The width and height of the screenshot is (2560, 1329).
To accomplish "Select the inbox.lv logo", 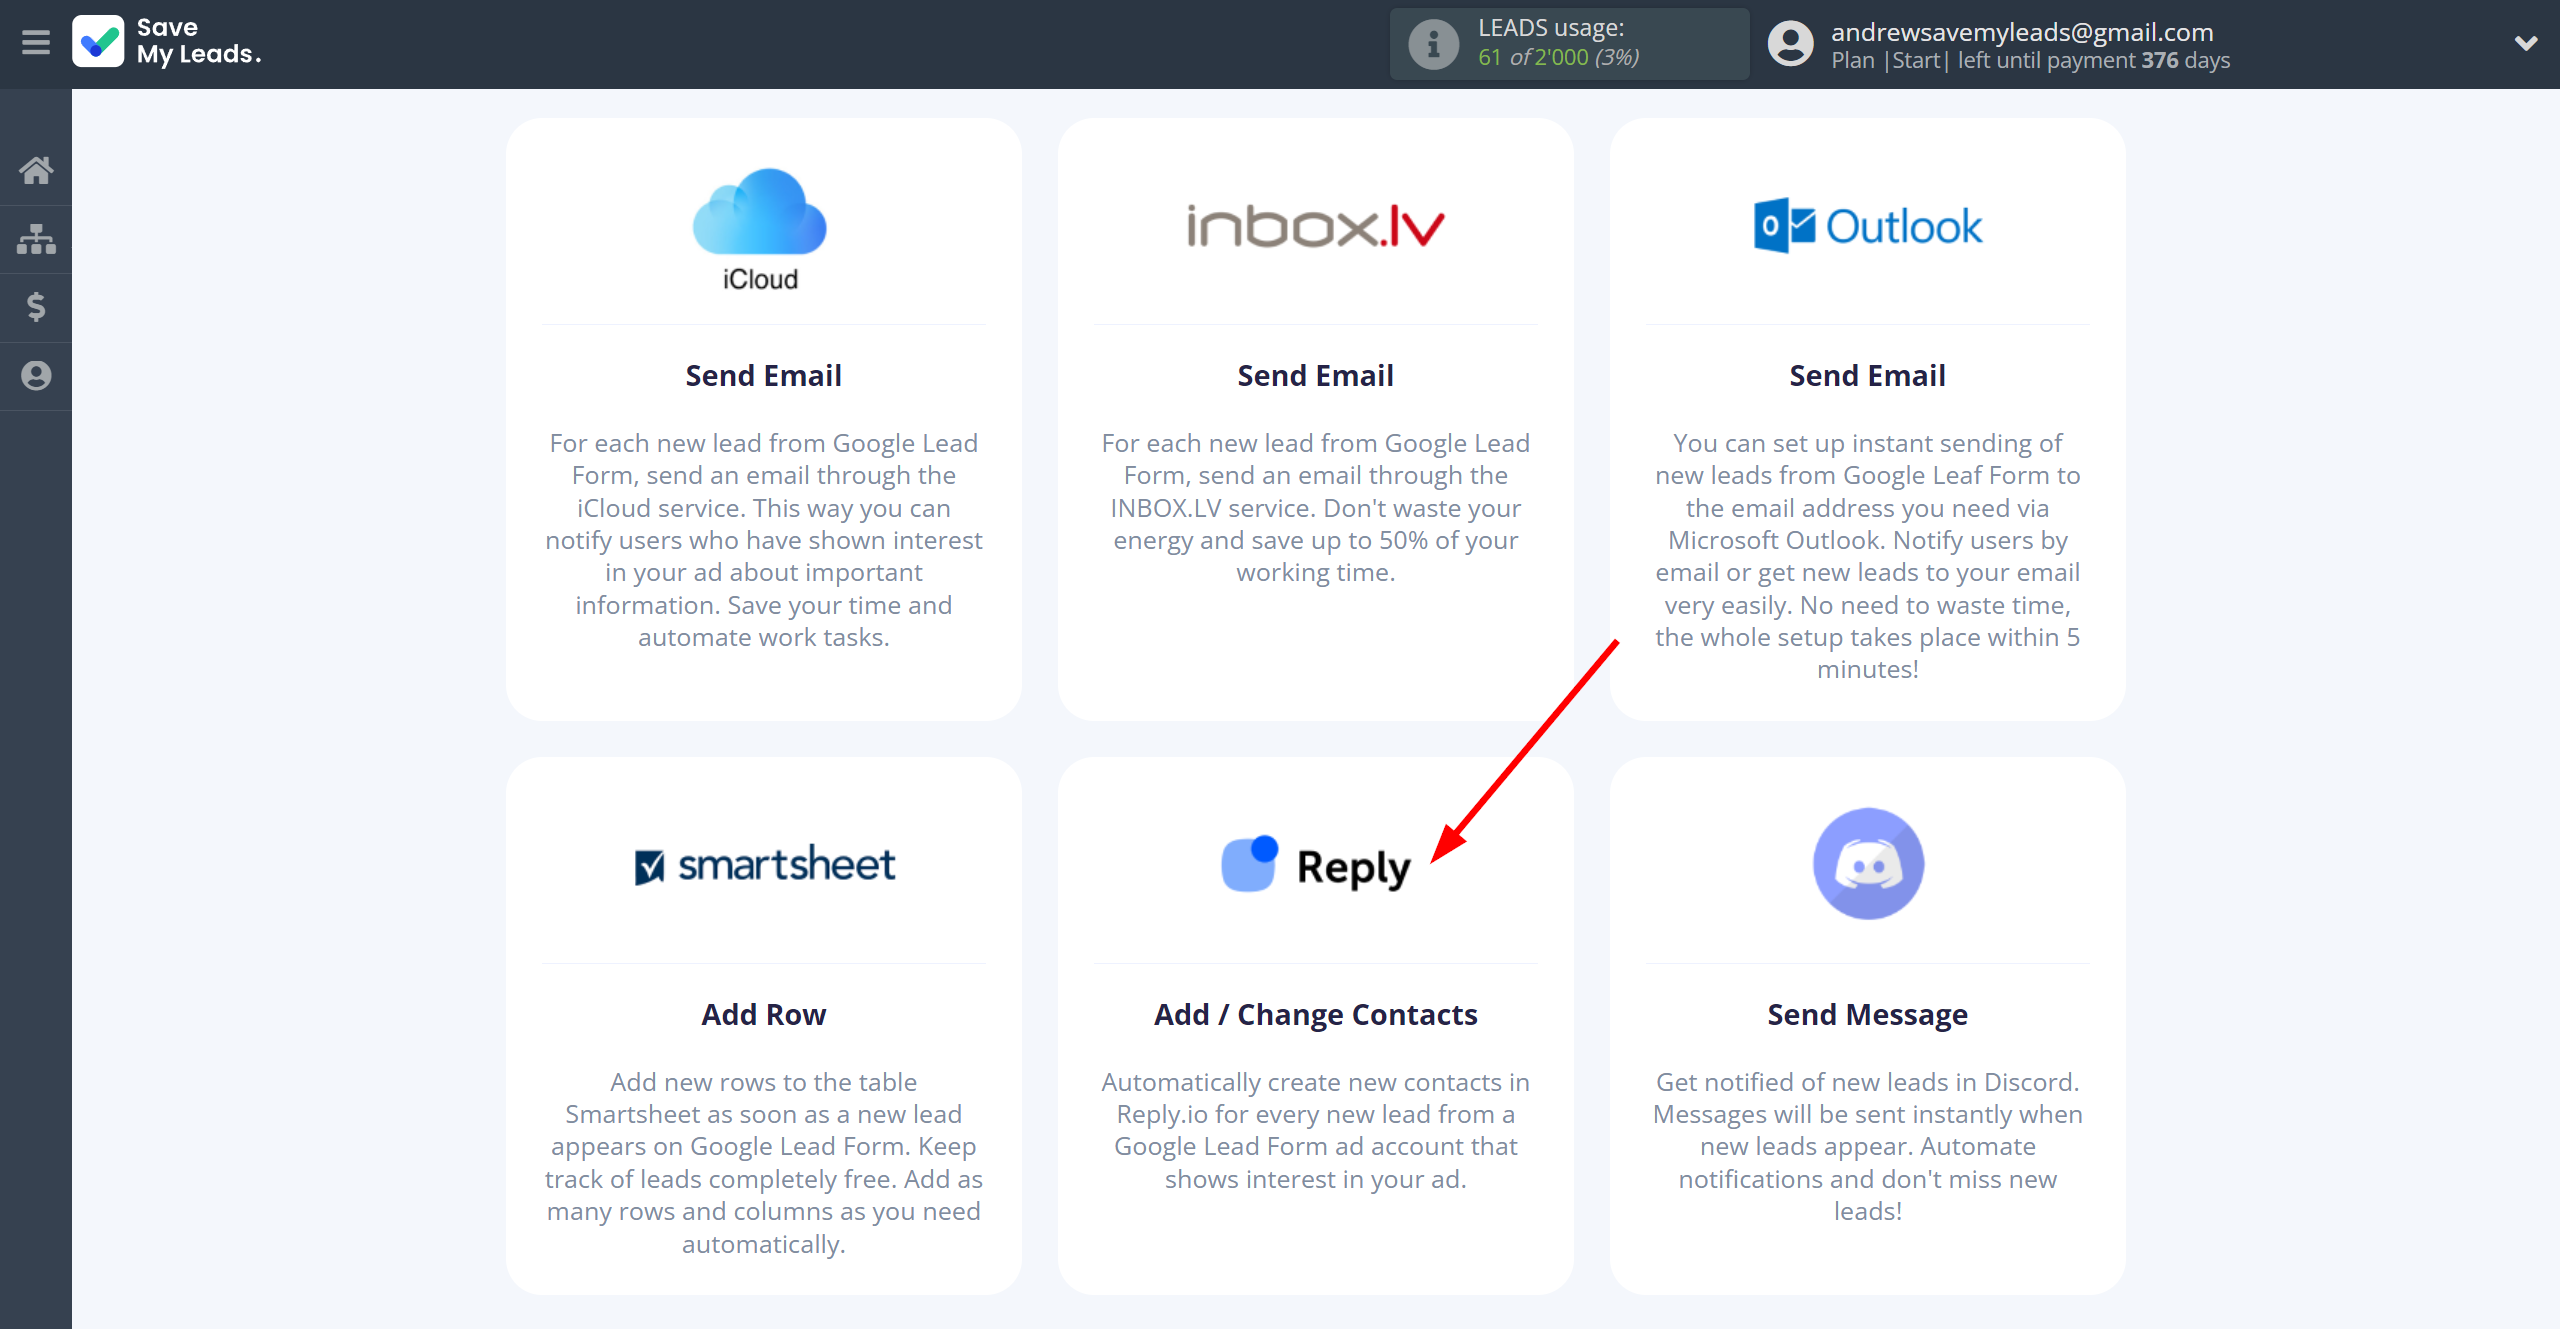I will click(1315, 226).
